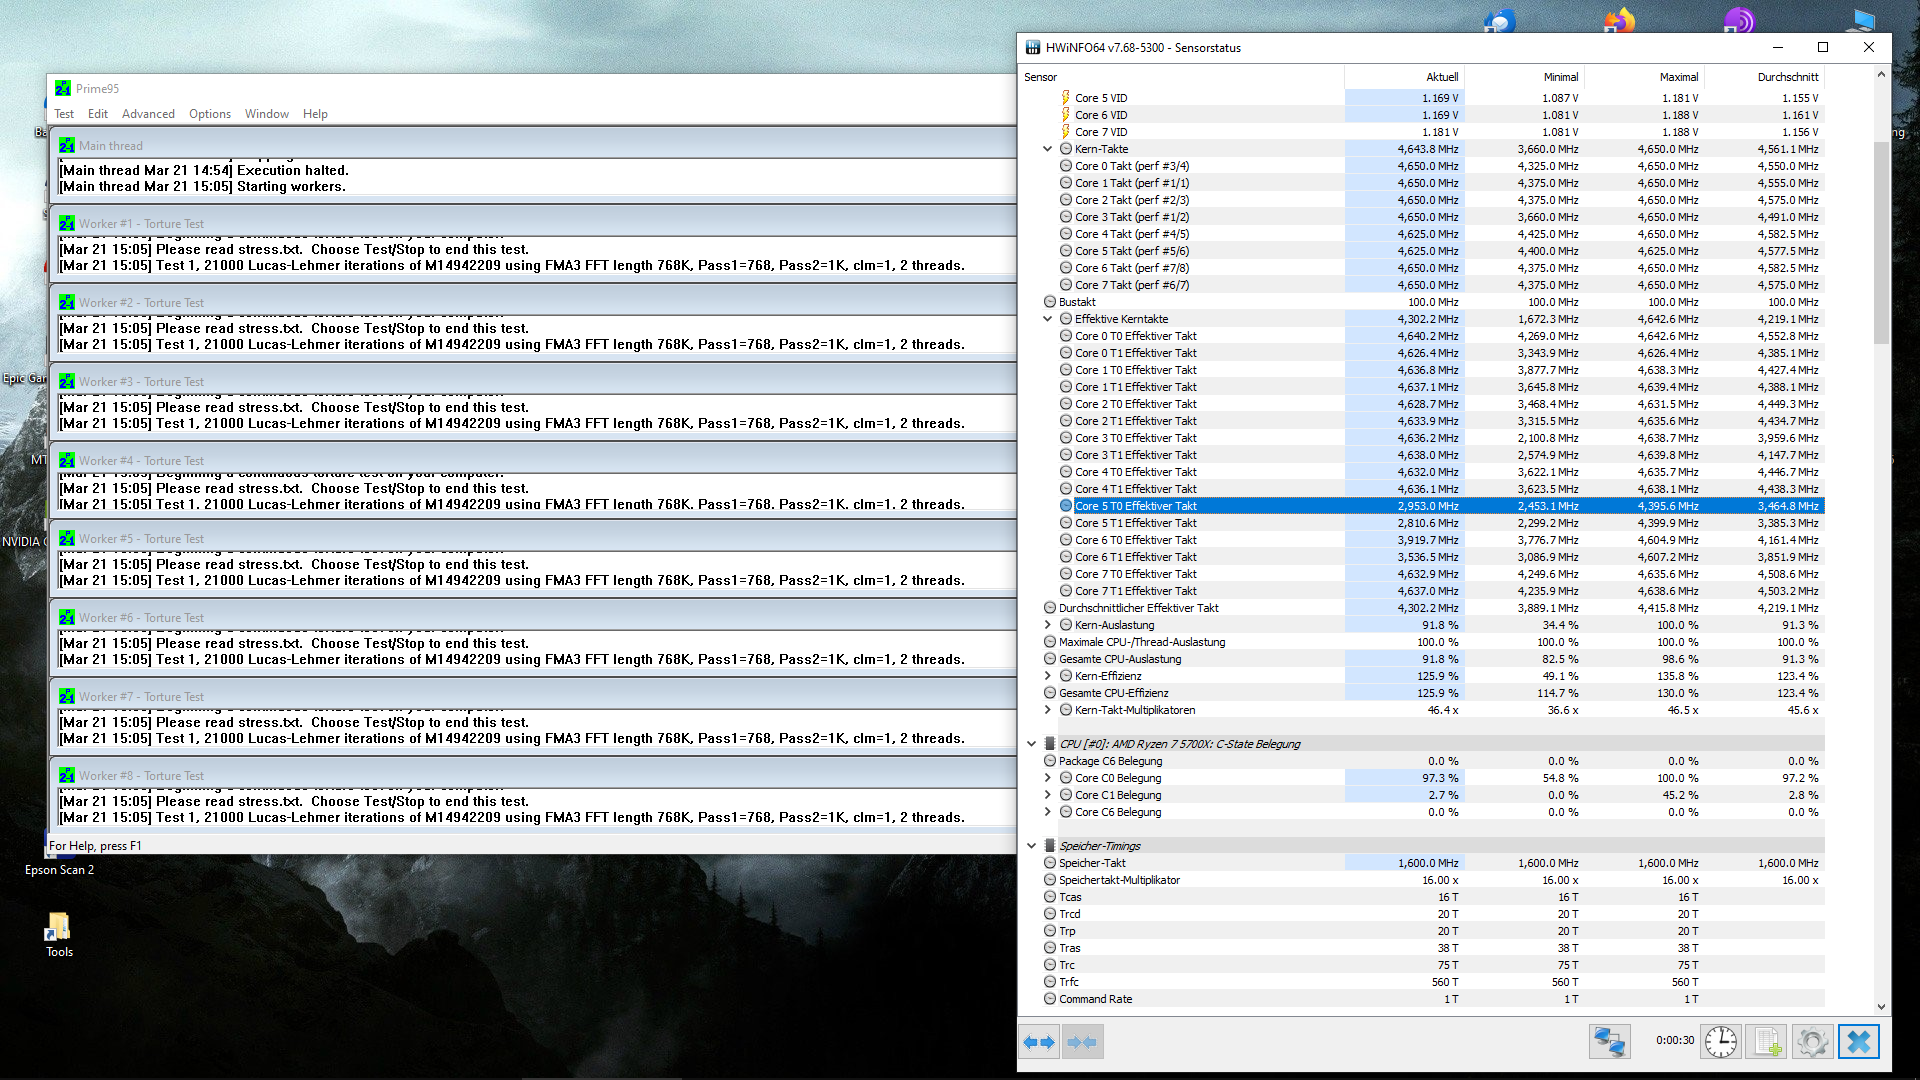The width and height of the screenshot is (1920, 1080).
Task: Click the sensor list scroll down arrow
Action: 1881,1007
